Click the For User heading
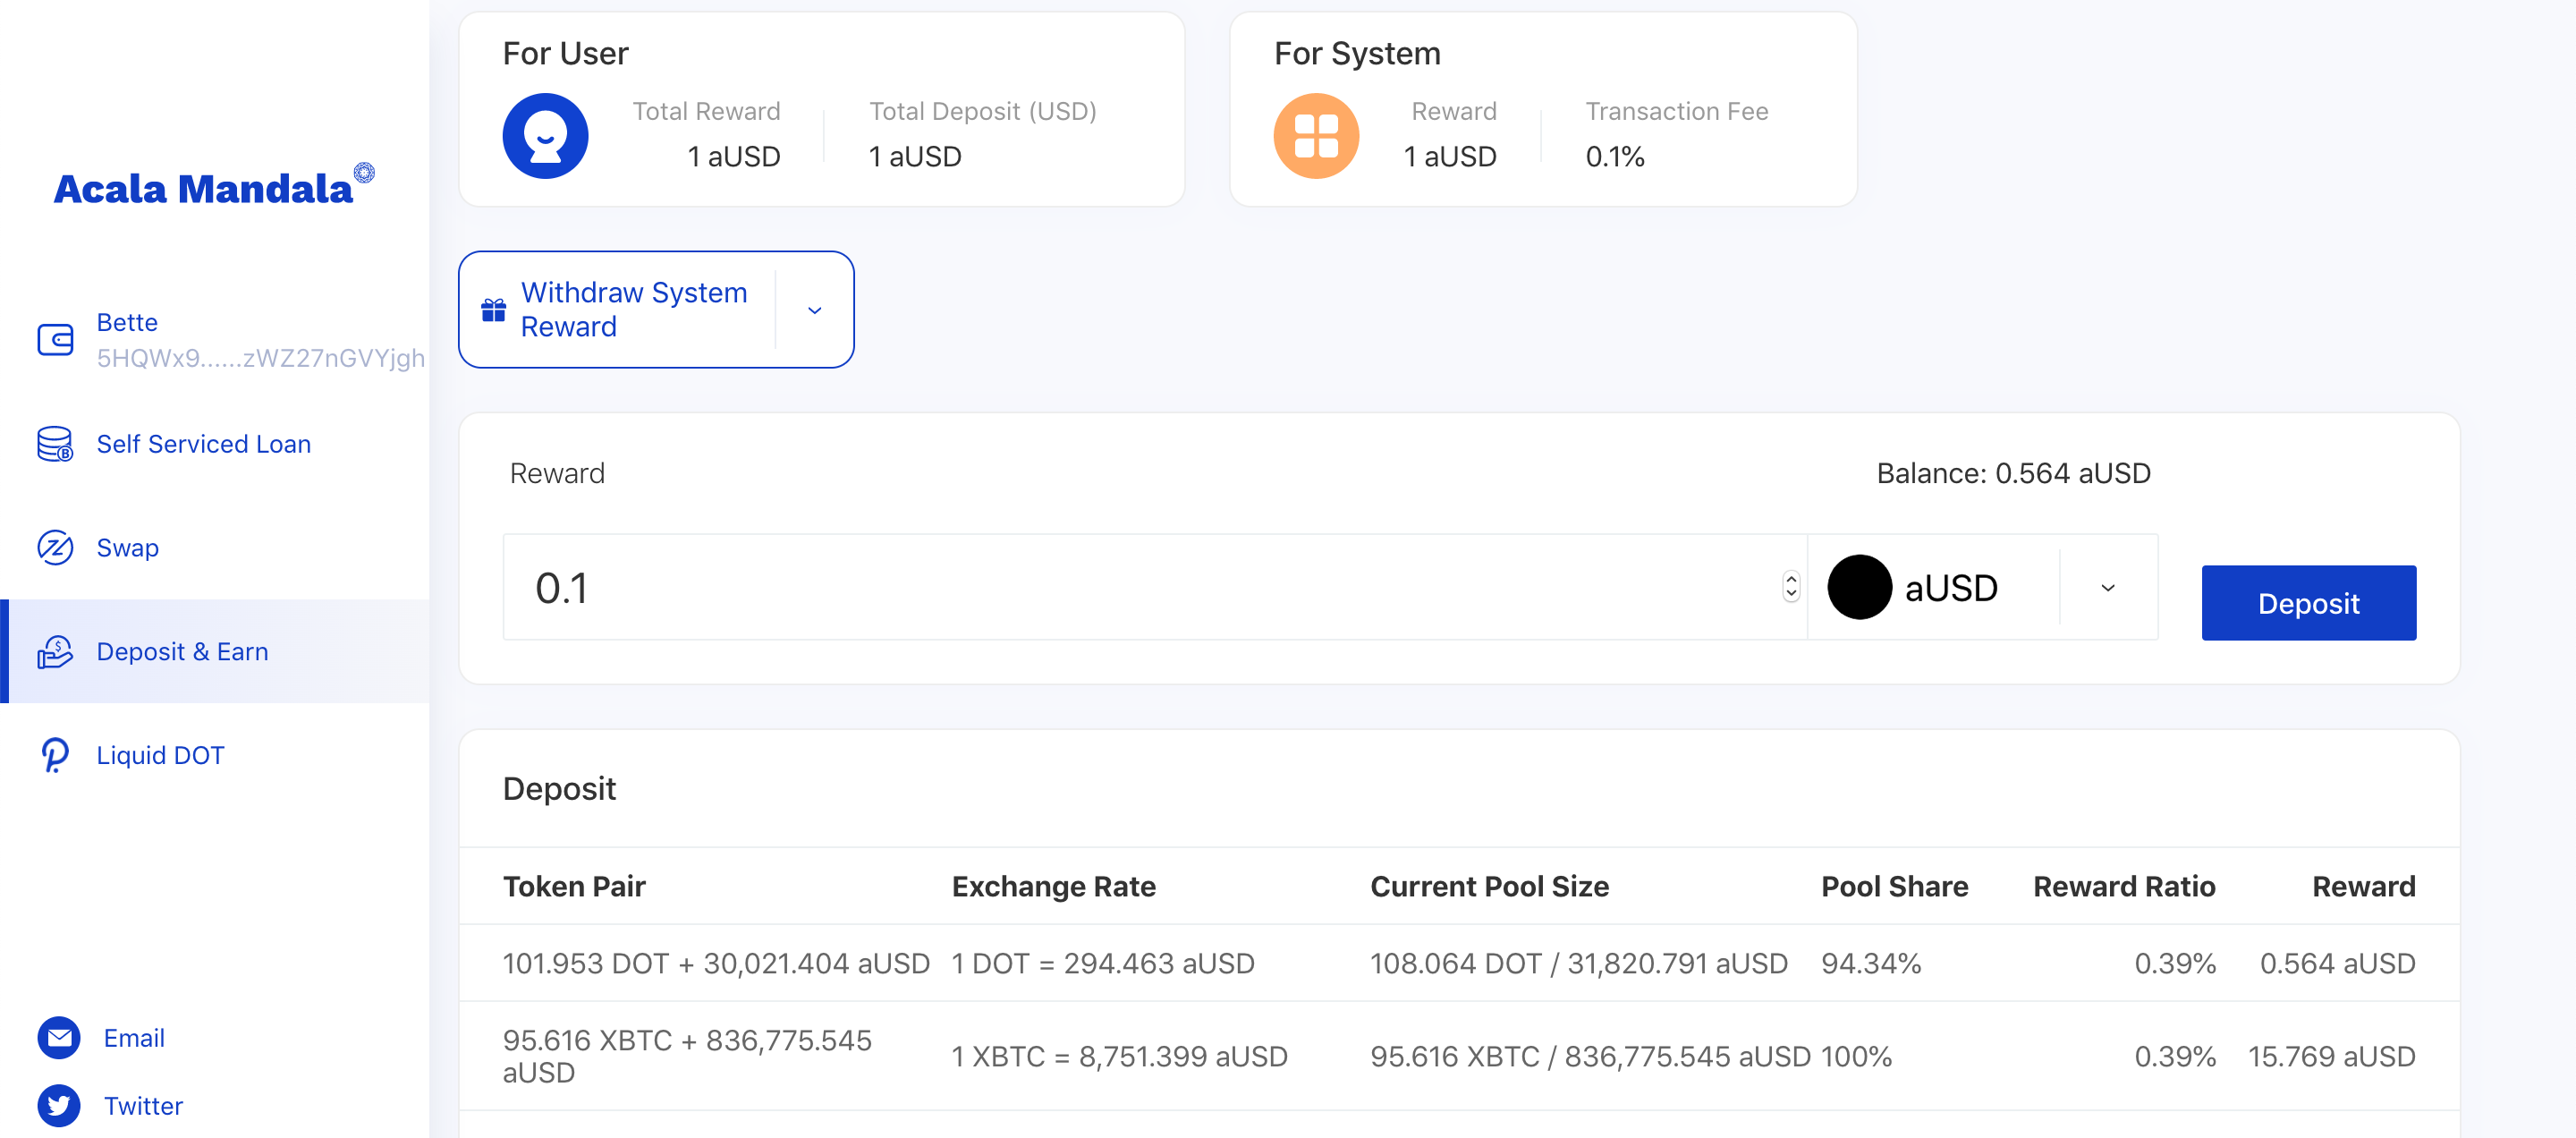 click(565, 53)
